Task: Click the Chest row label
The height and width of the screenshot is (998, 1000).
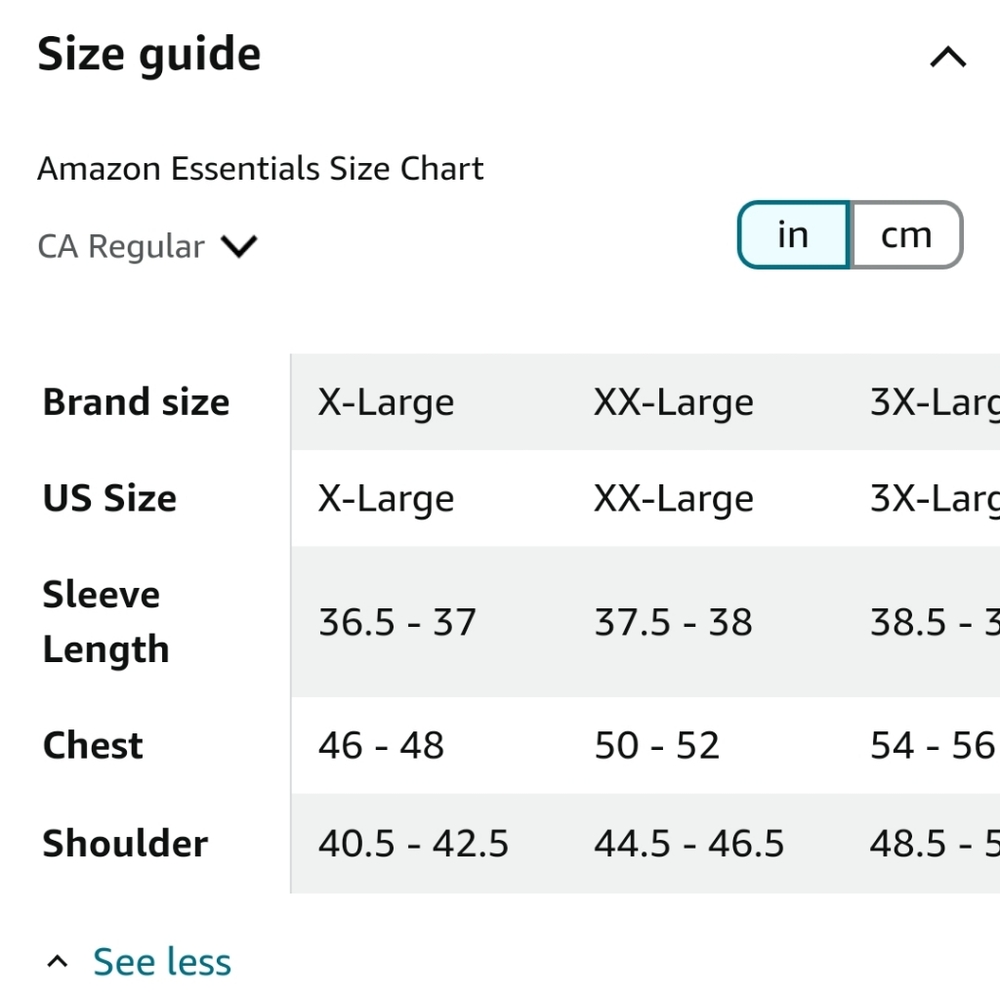Action: pyautogui.click(x=92, y=744)
